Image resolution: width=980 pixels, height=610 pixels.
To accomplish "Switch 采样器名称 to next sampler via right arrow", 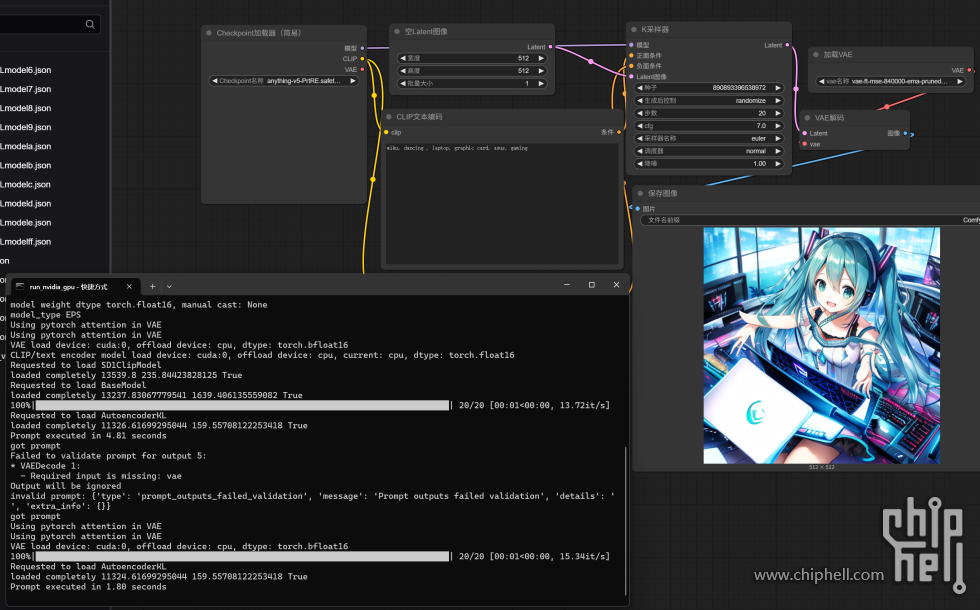I will [778, 138].
